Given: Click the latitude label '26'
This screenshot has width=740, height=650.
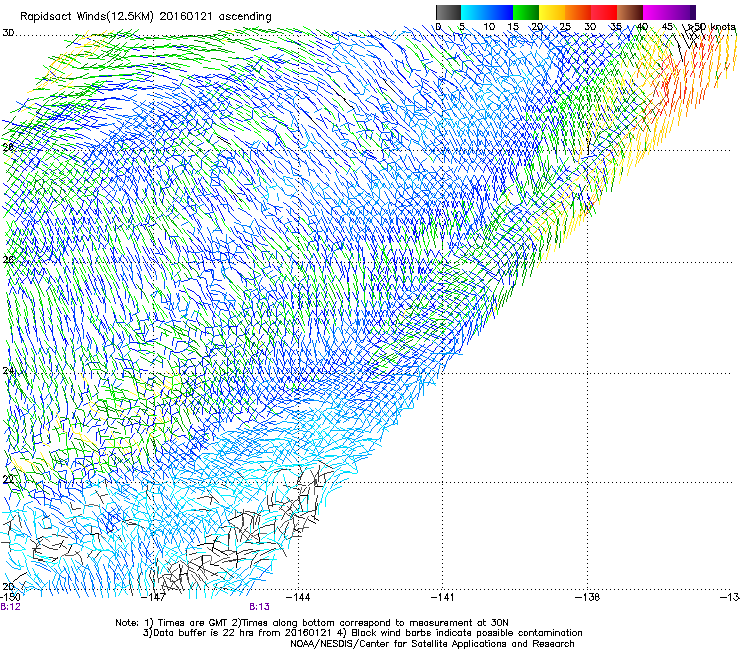Looking at the screenshot, I should [x=8, y=259].
